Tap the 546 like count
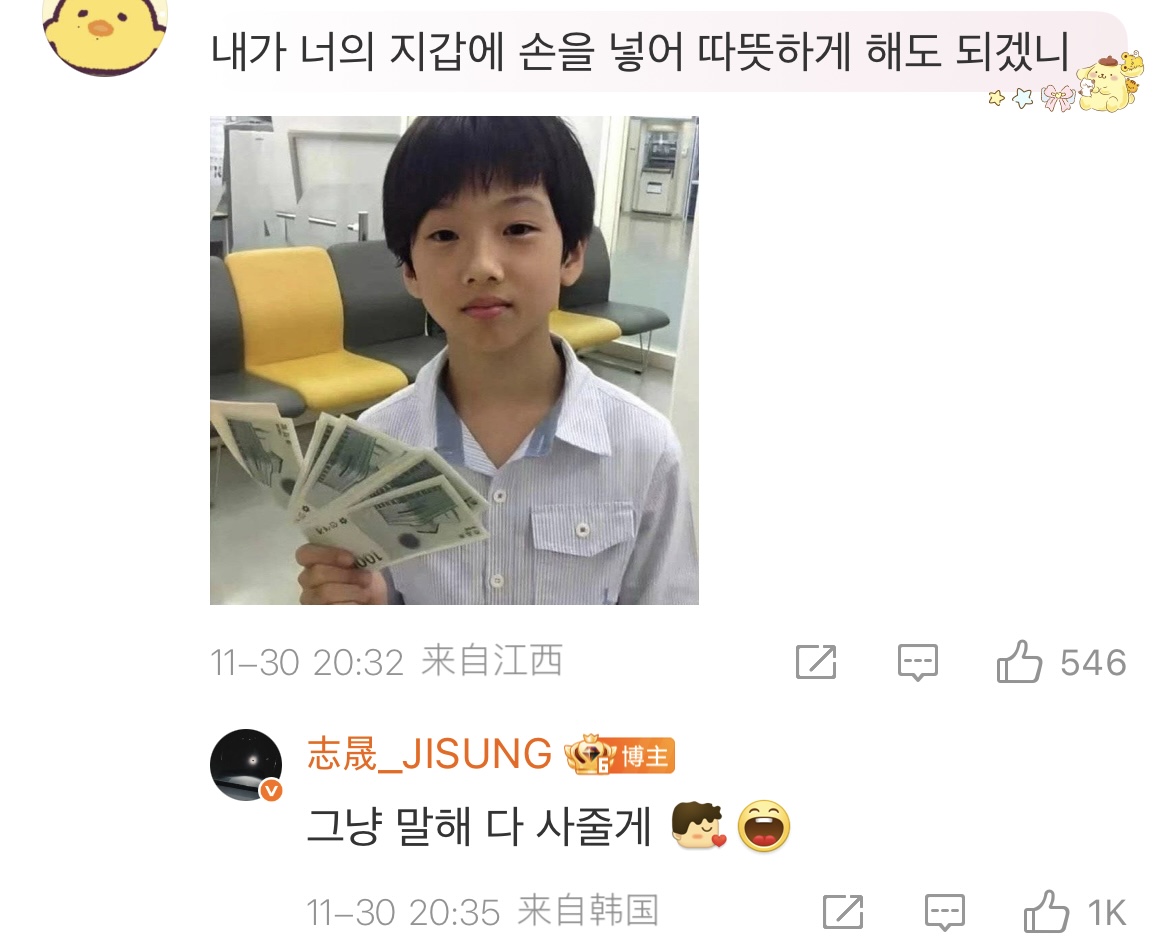 [1093, 663]
